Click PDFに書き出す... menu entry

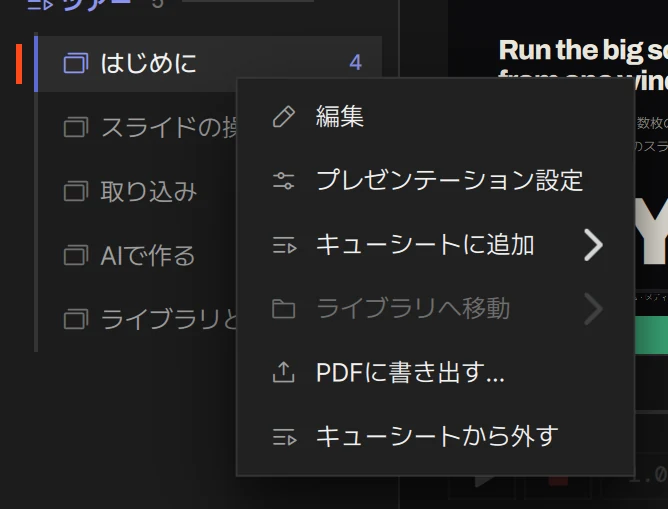click(x=435, y=373)
